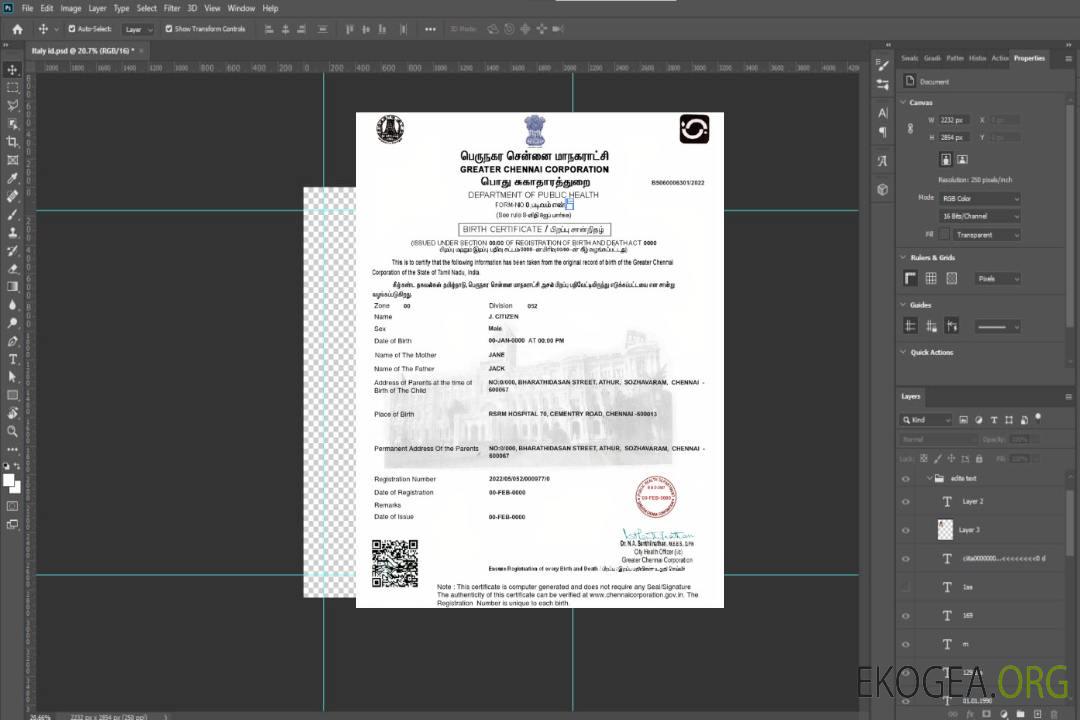
Task: Open the RGB Color mode dropdown
Action: pos(980,198)
